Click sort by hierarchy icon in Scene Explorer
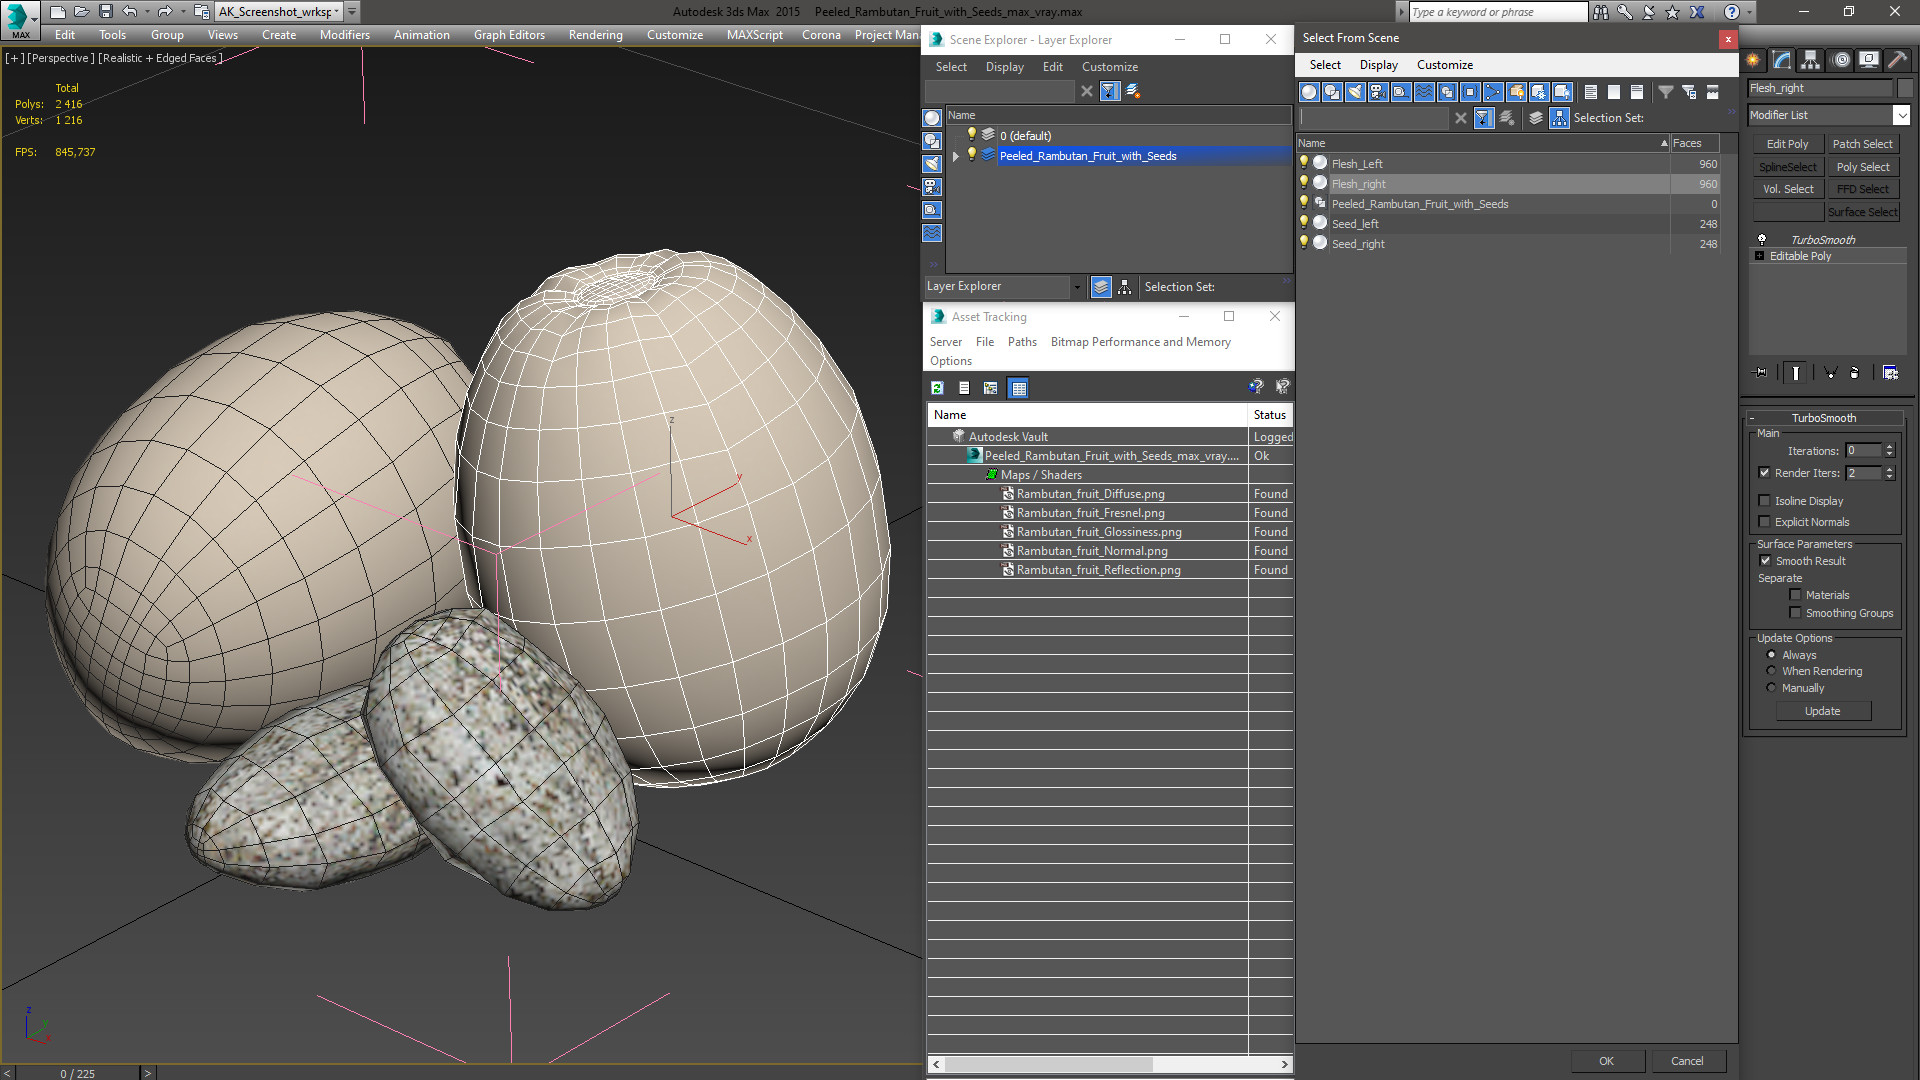Viewport: 1920px width, 1080px height. click(x=1124, y=287)
